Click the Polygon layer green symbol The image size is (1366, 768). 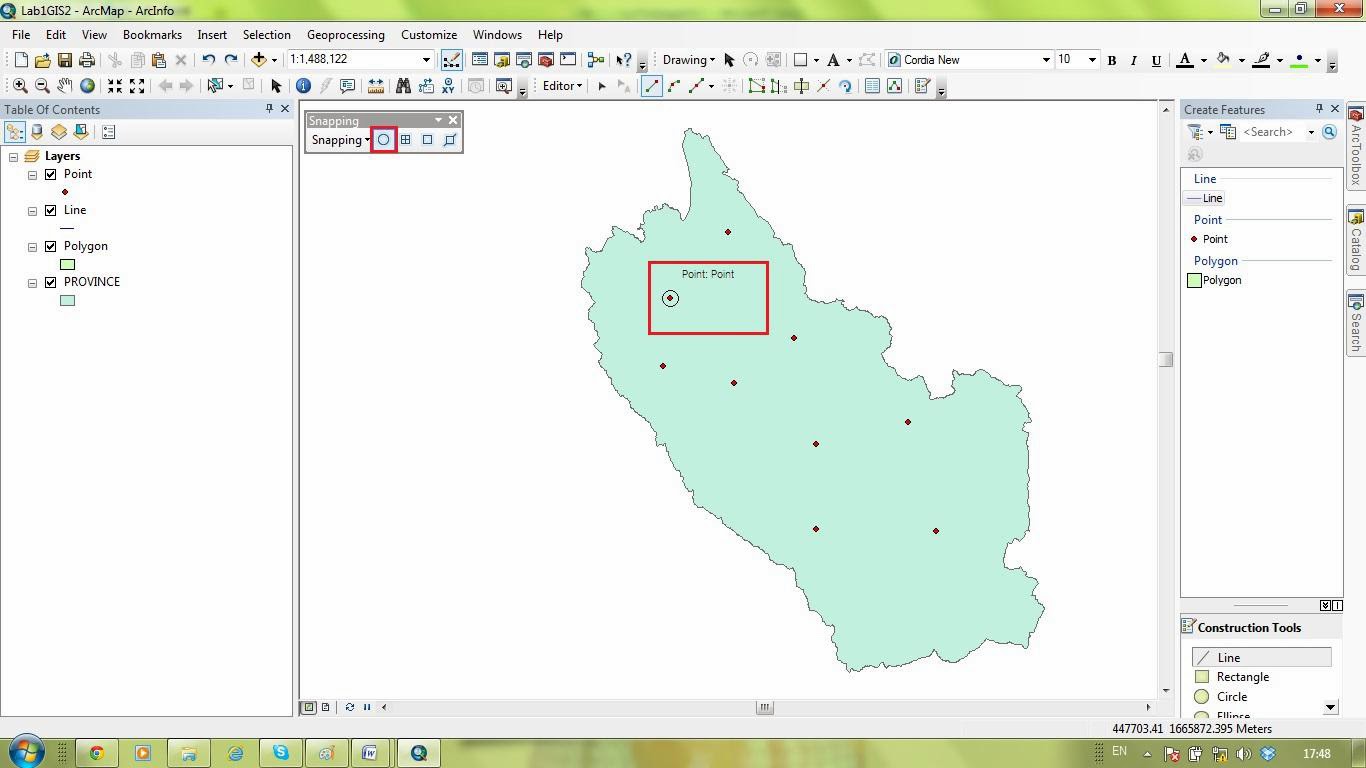click(x=67, y=264)
